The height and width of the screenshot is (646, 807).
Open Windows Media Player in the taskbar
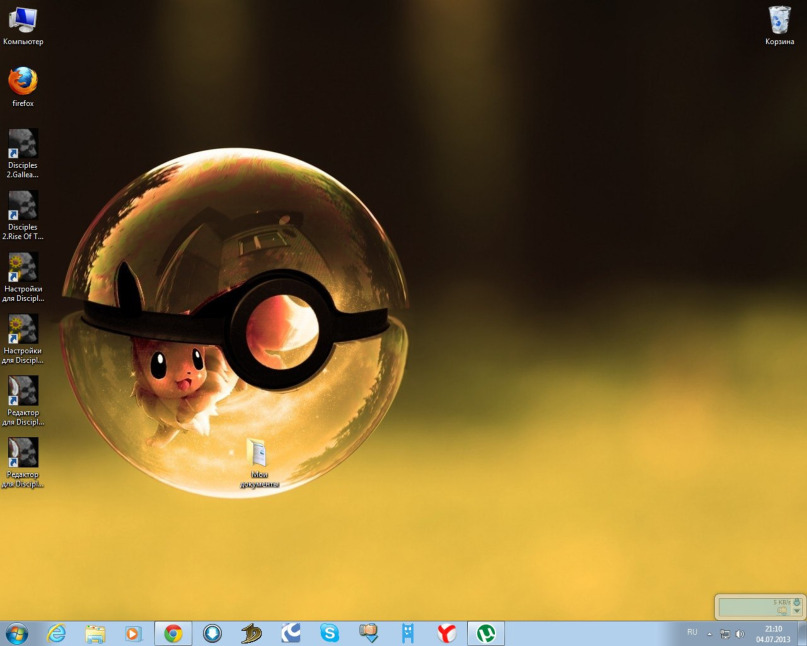(x=134, y=633)
